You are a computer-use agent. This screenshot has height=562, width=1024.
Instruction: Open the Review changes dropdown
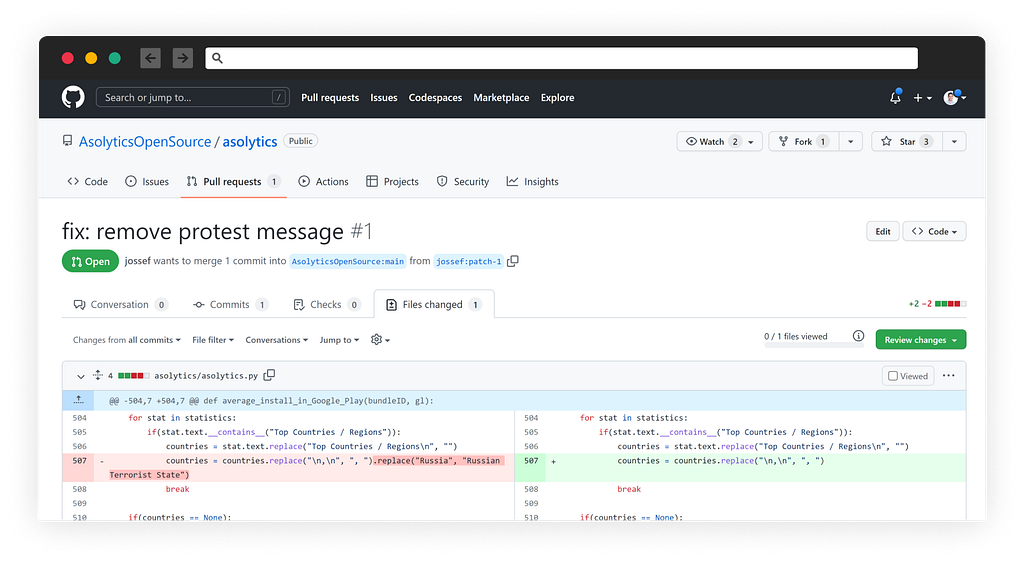(920, 339)
